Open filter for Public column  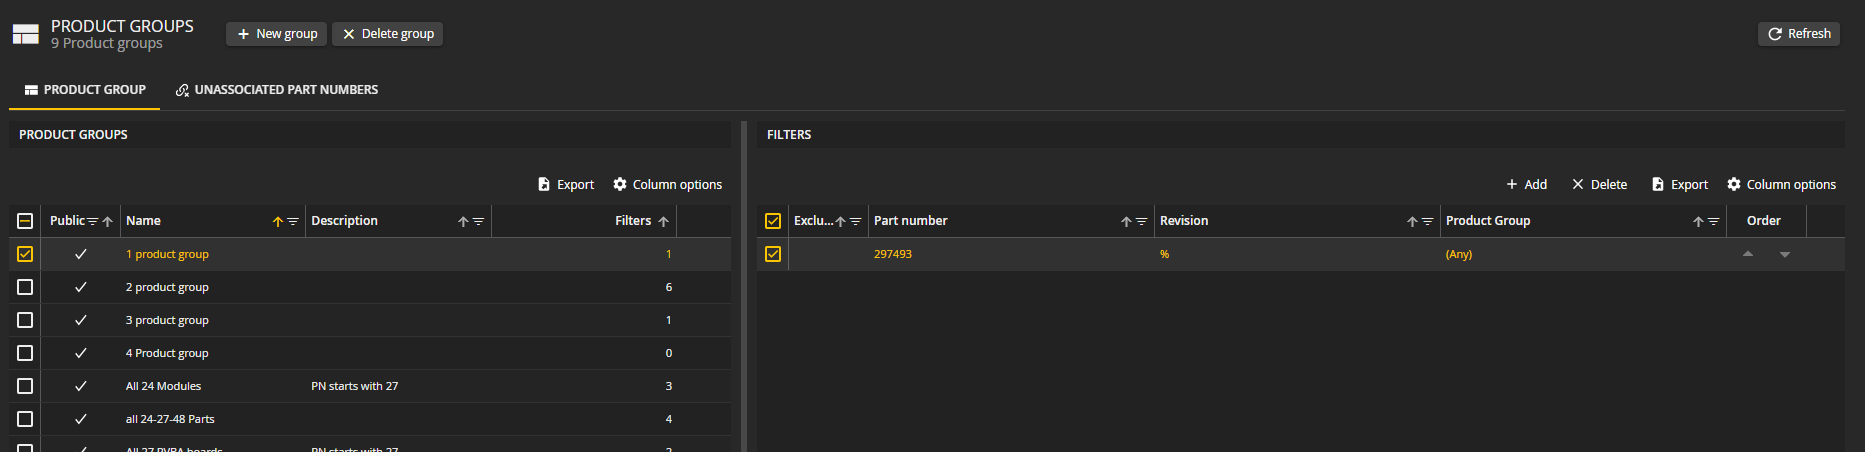pos(93,222)
